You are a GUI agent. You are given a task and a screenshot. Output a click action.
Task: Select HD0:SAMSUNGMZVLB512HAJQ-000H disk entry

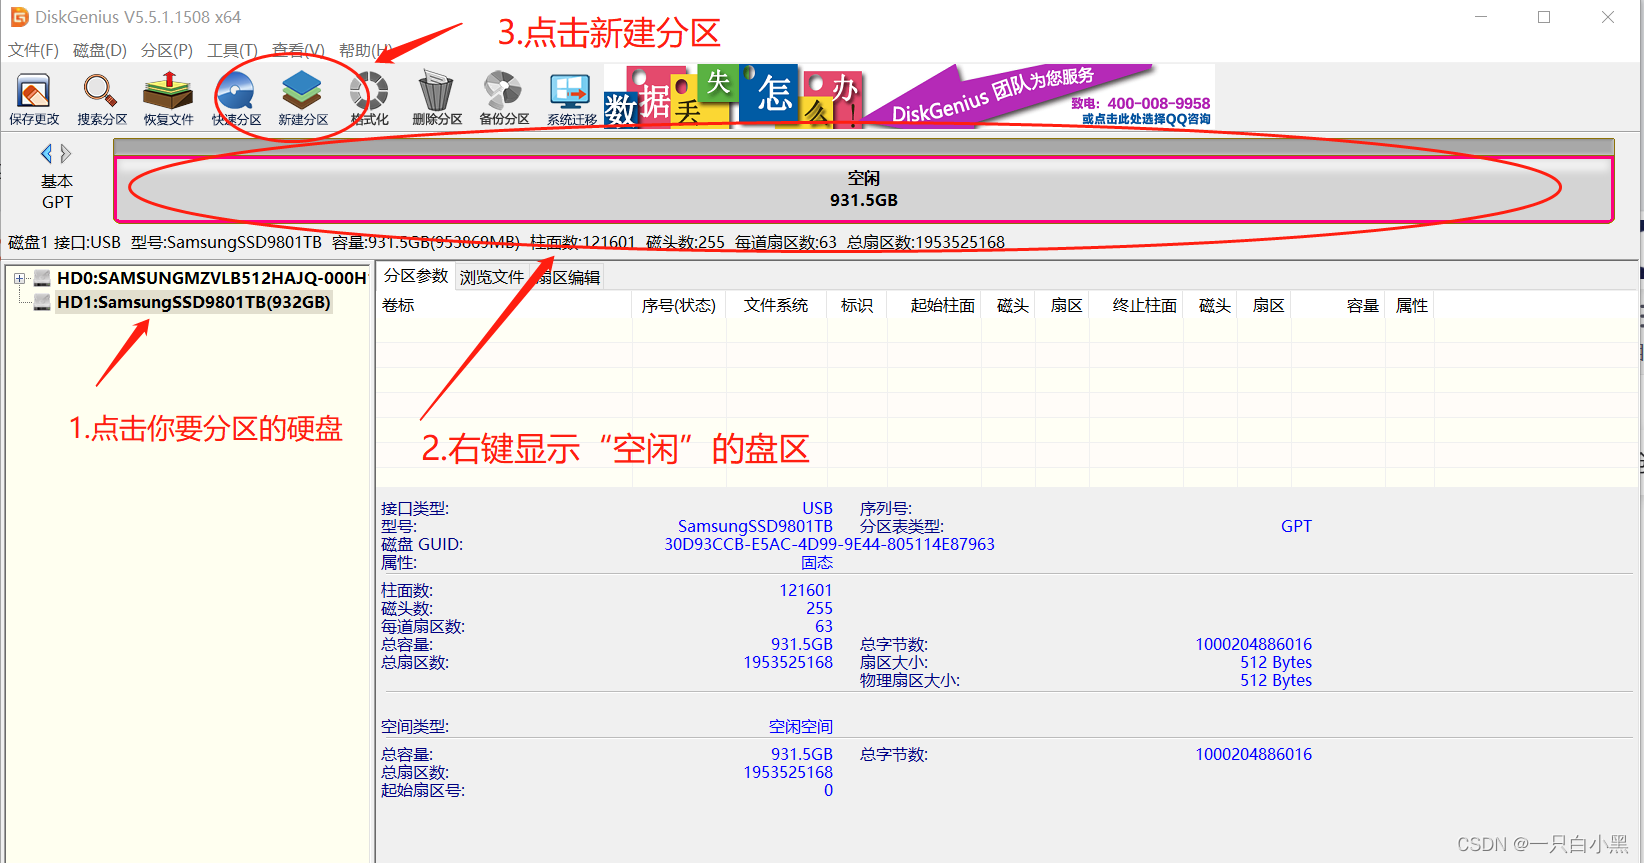point(212,278)
